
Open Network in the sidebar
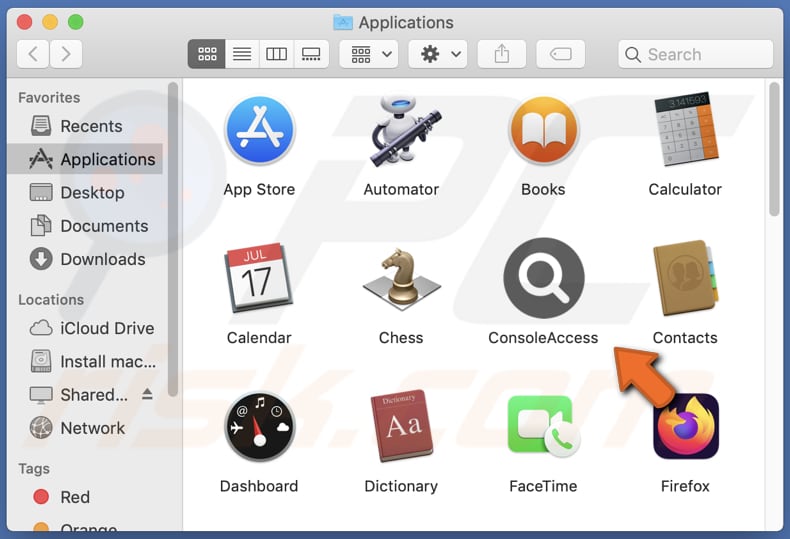[85, 428]
